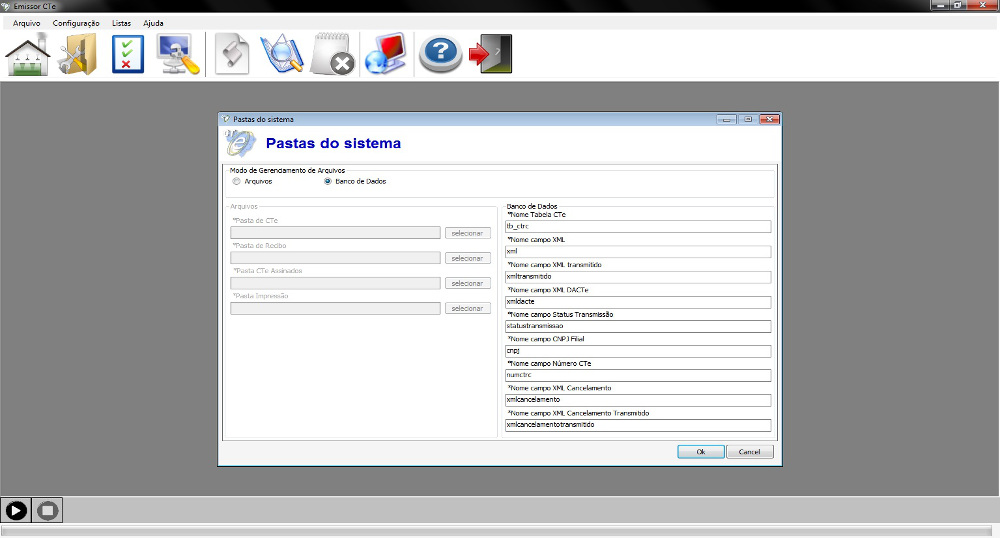The image size is (1000, 538).
Task: Click the checklist validation icon
Action: 127,54
